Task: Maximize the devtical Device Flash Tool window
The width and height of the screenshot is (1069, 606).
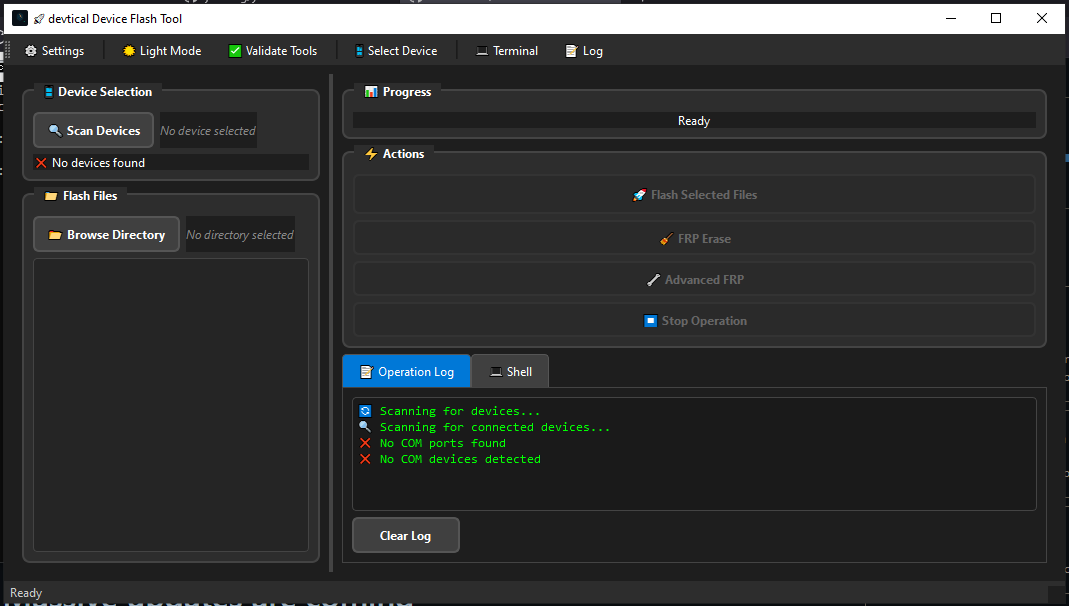Action: point(996,18)
